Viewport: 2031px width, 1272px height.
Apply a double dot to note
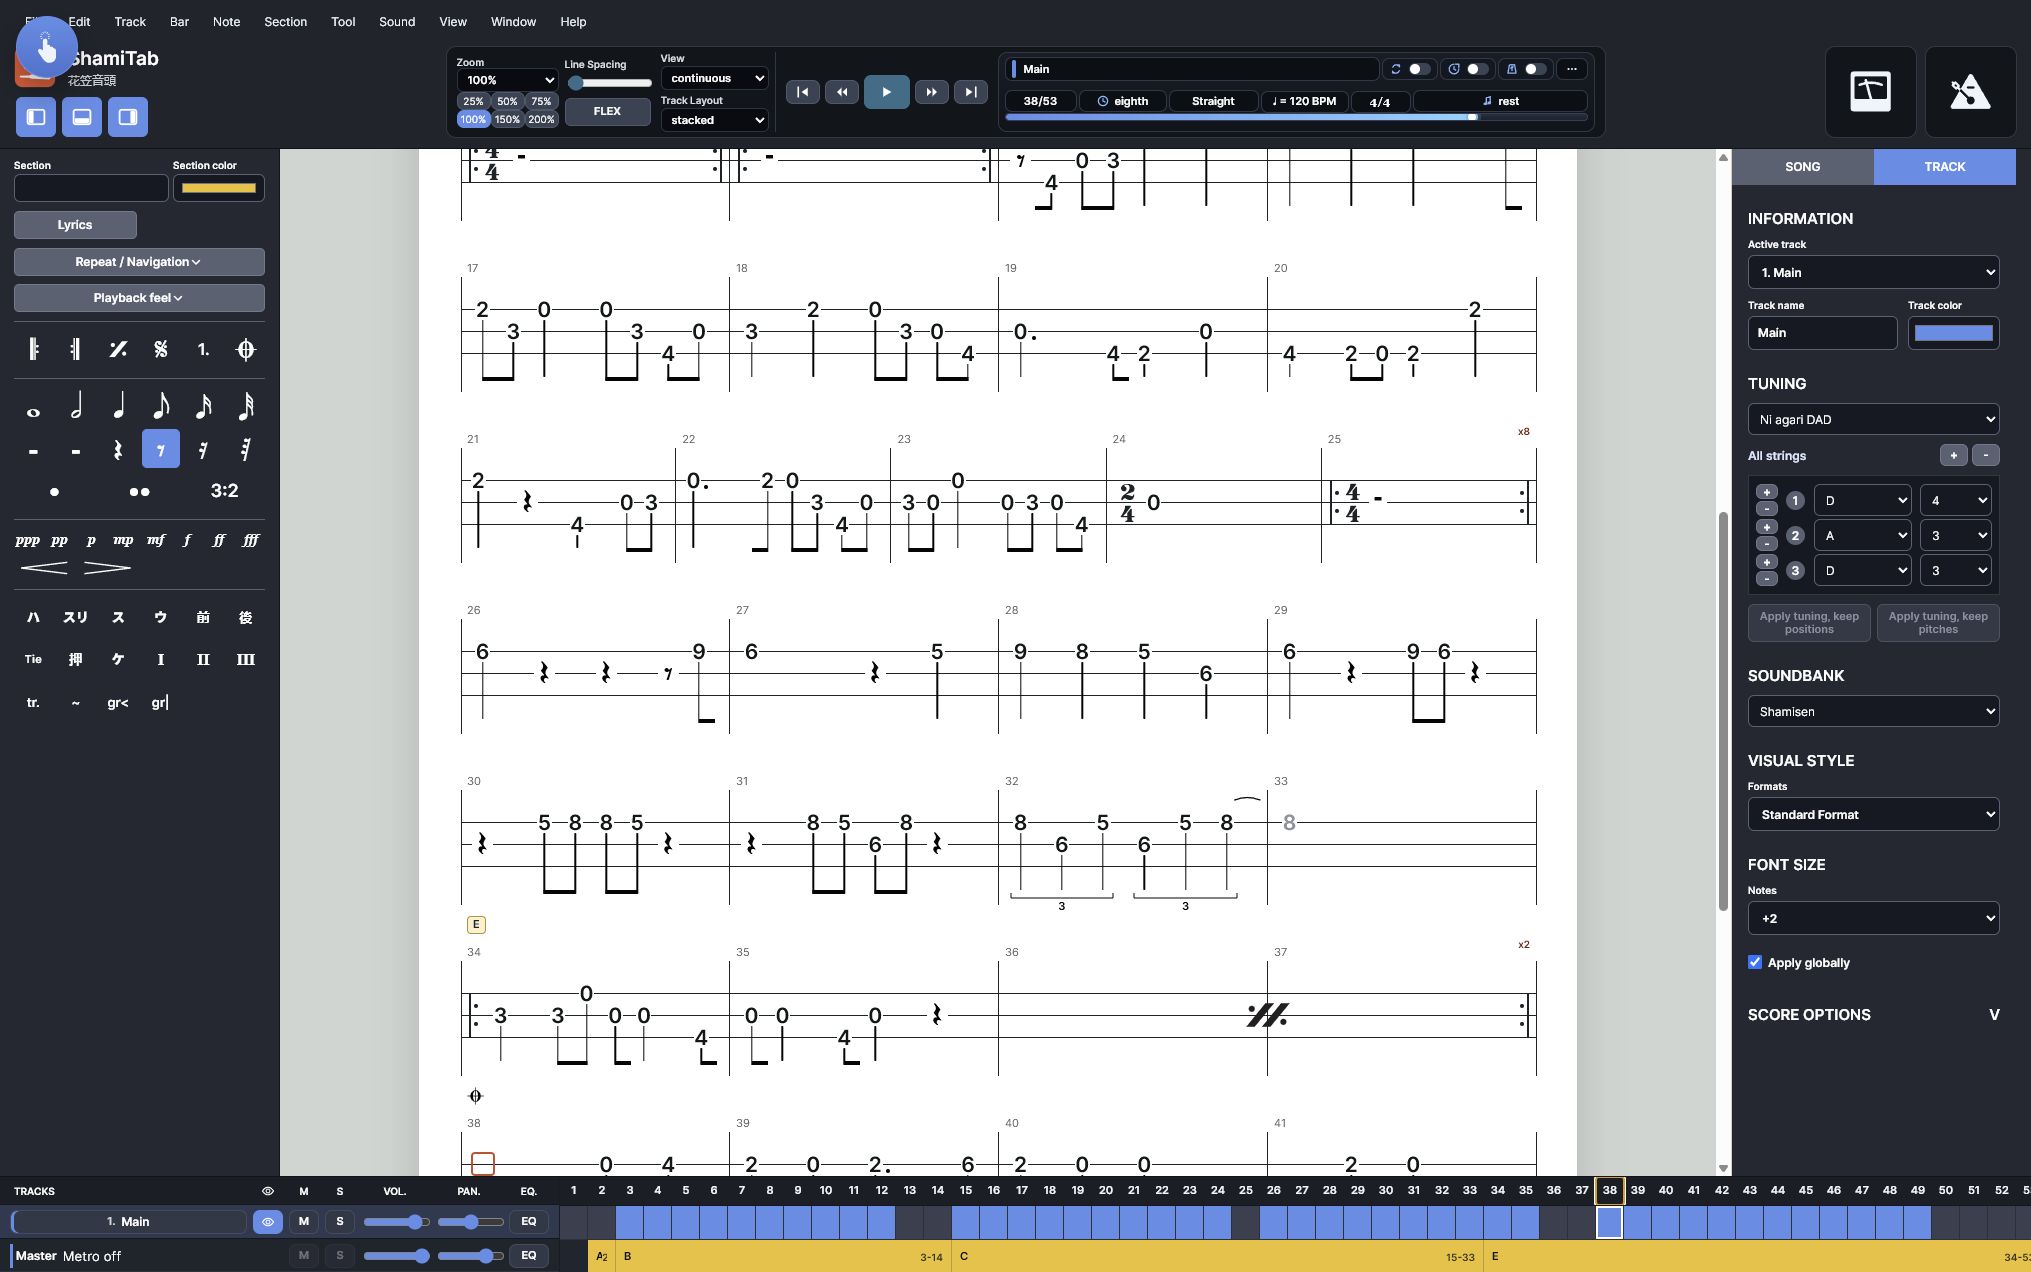tap(139, 491)
